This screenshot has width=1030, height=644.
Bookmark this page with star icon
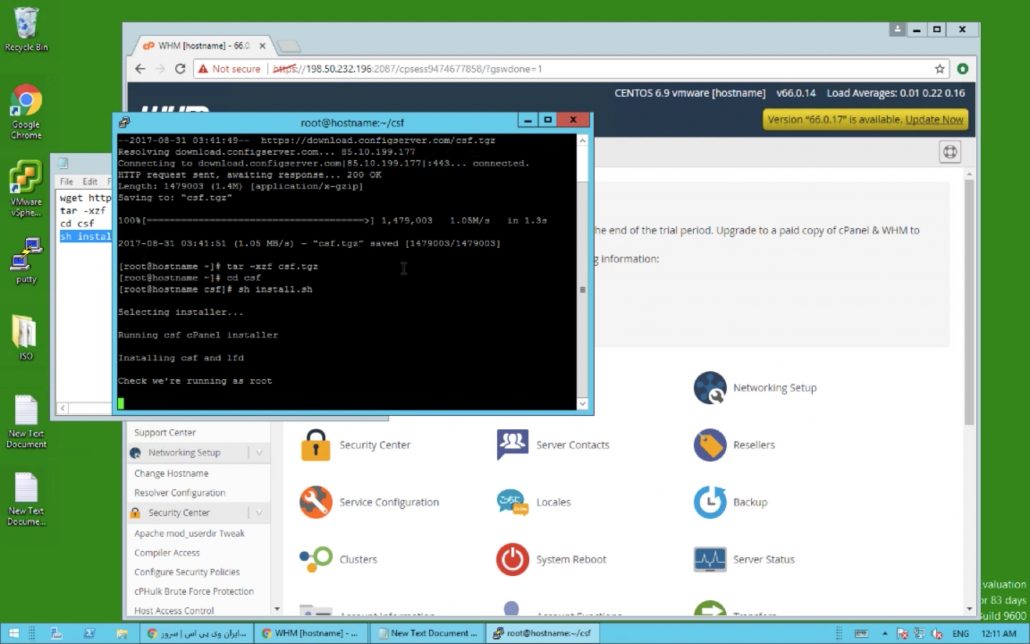[x=940, y=69]
